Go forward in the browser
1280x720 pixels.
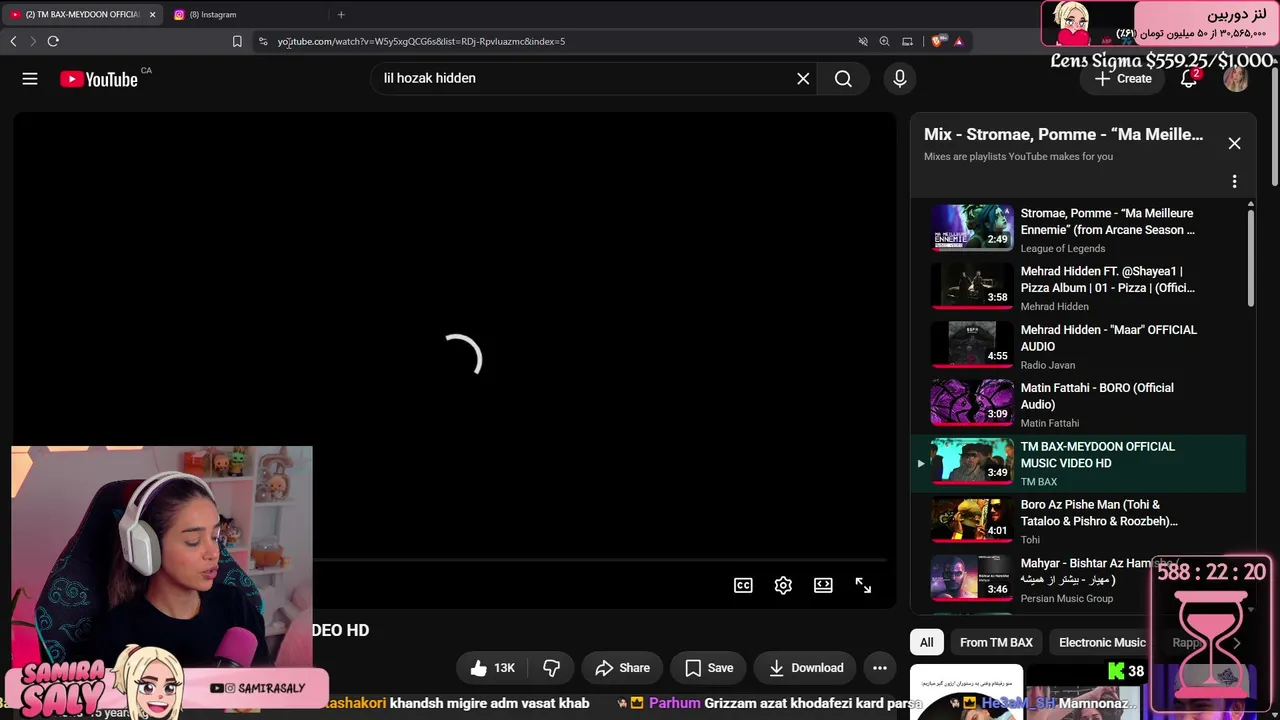tap(32, 41)
